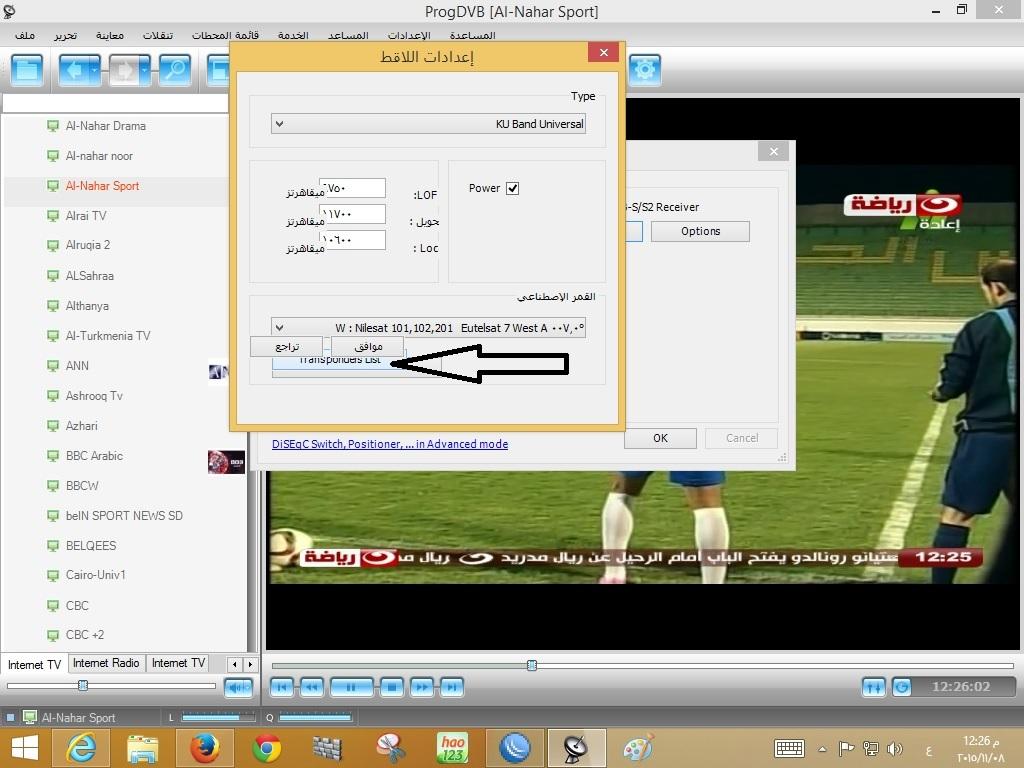This screenshot has width=1024, height=768.
Task: Click the channel search box above the list
Action: 116,104
